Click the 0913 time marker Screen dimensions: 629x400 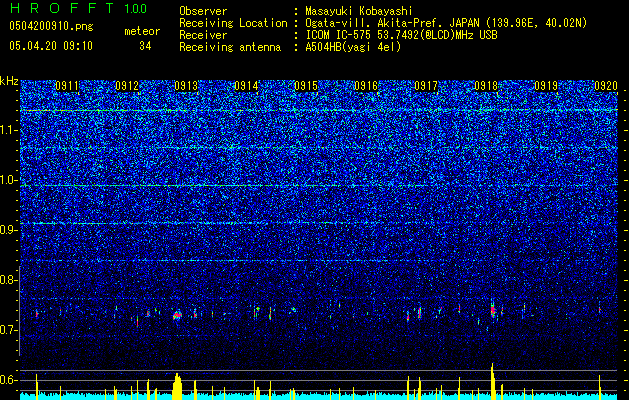click(x=187, y=86)
